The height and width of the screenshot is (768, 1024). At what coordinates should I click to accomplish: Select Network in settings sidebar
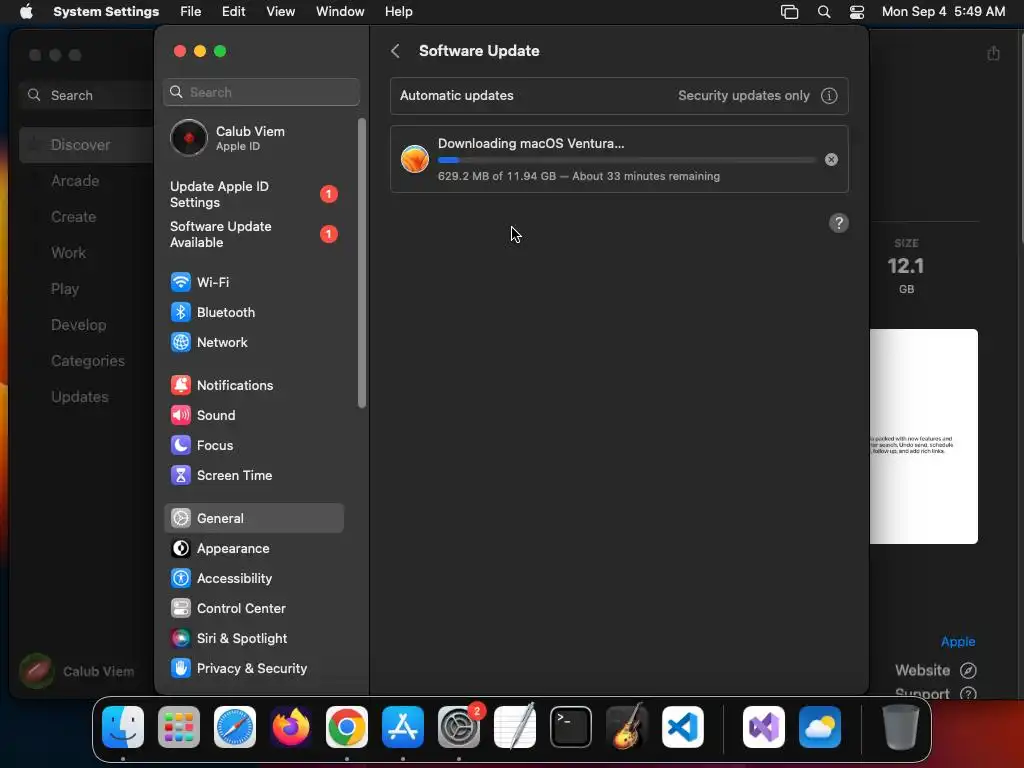pos(253,342)
